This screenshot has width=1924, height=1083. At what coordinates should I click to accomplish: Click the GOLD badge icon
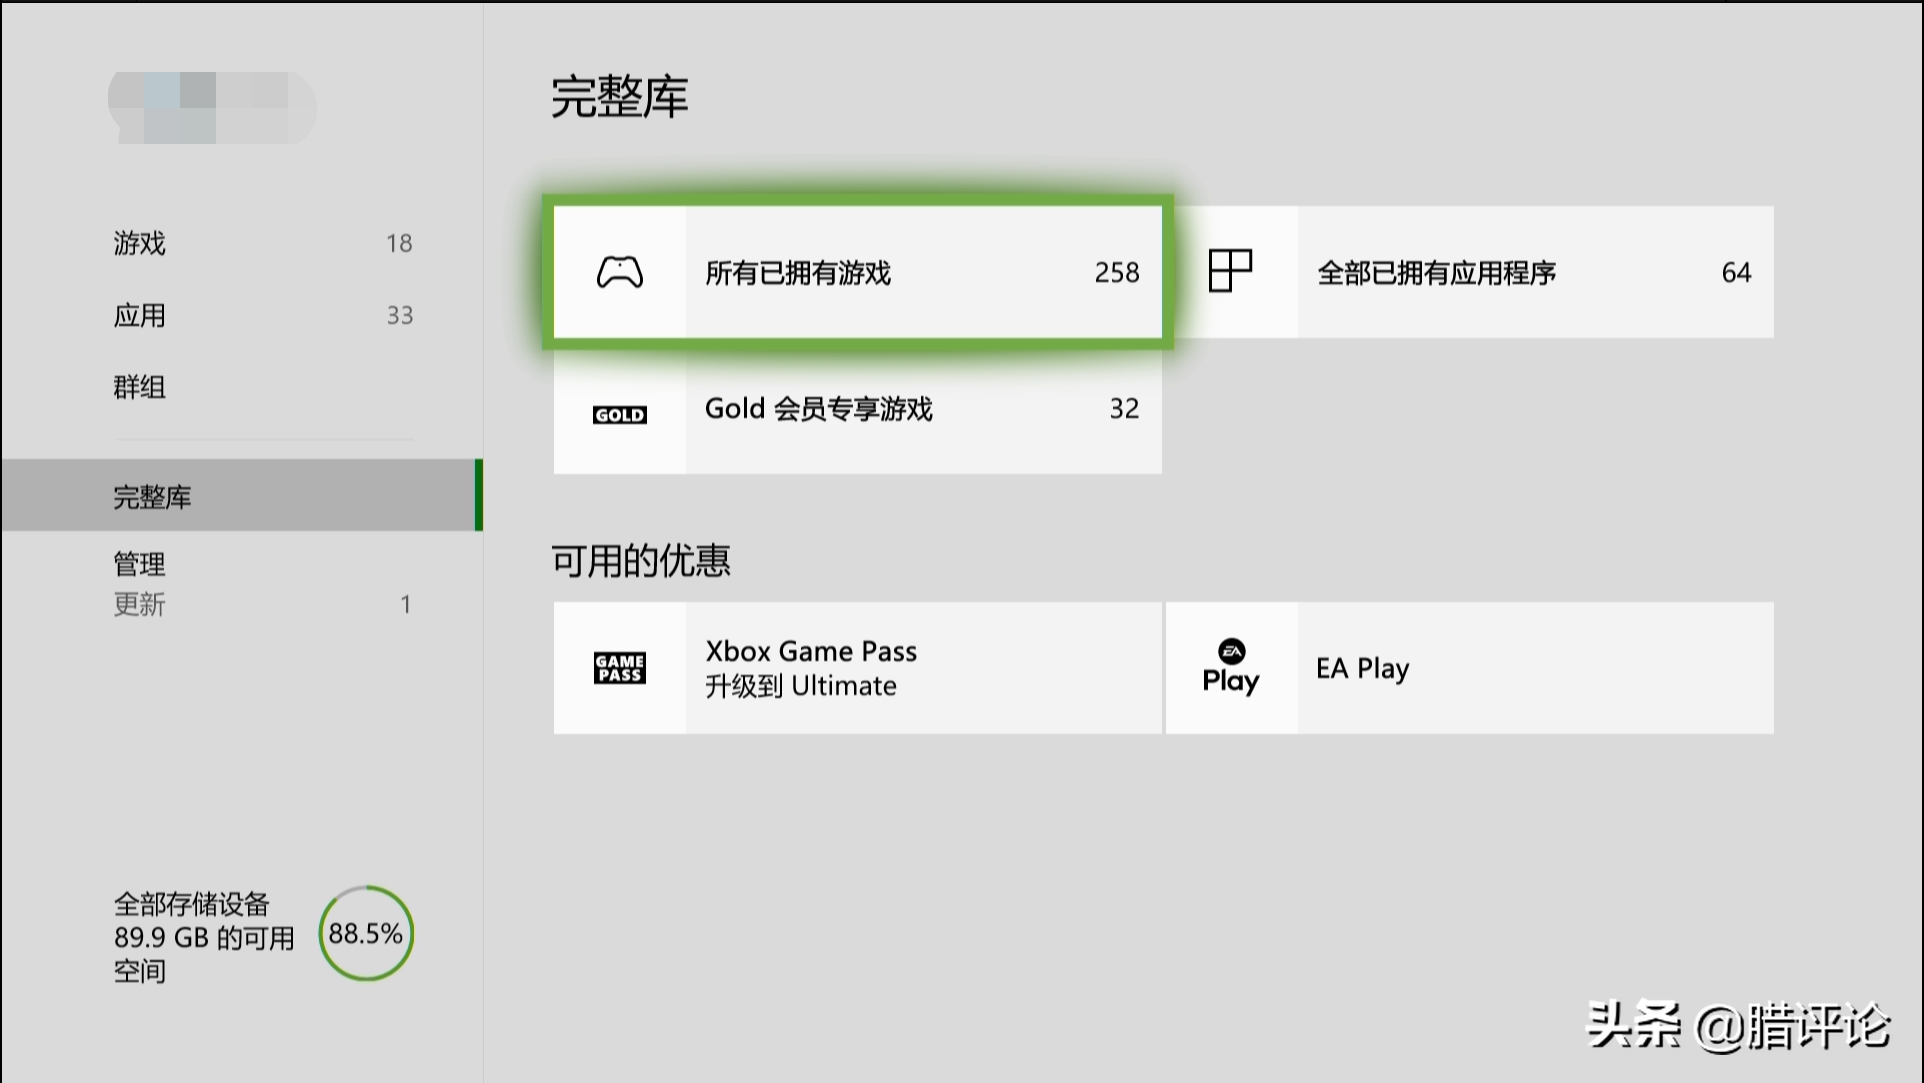620,415
